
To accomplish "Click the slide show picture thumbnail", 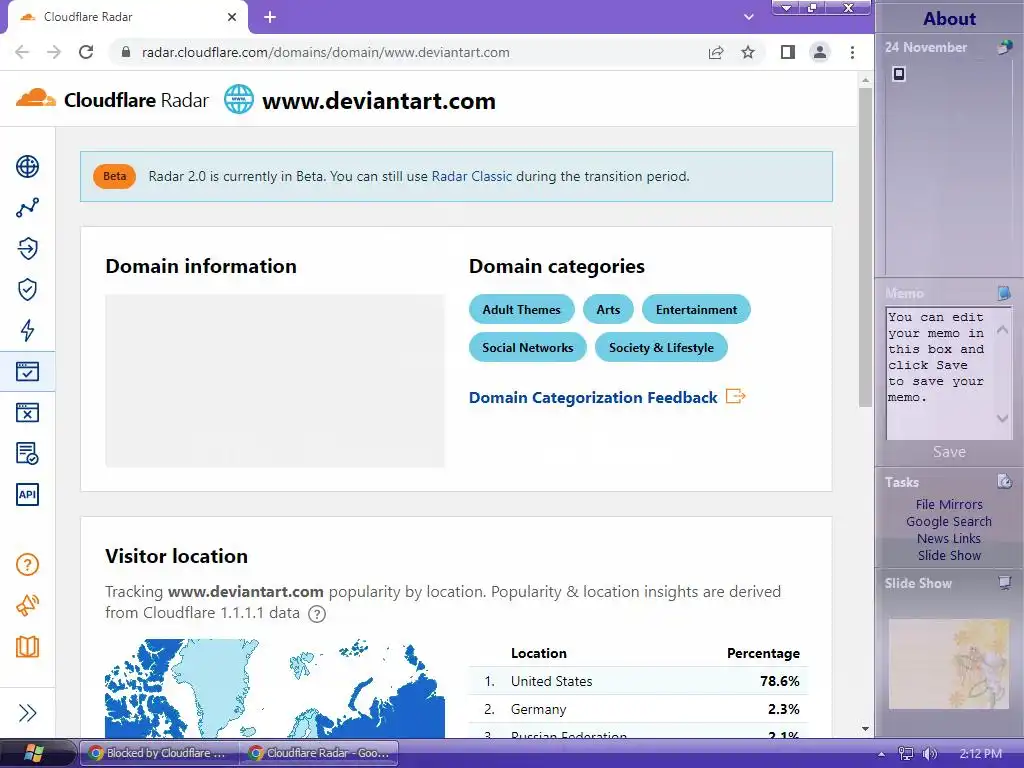I will coord(949,664).
